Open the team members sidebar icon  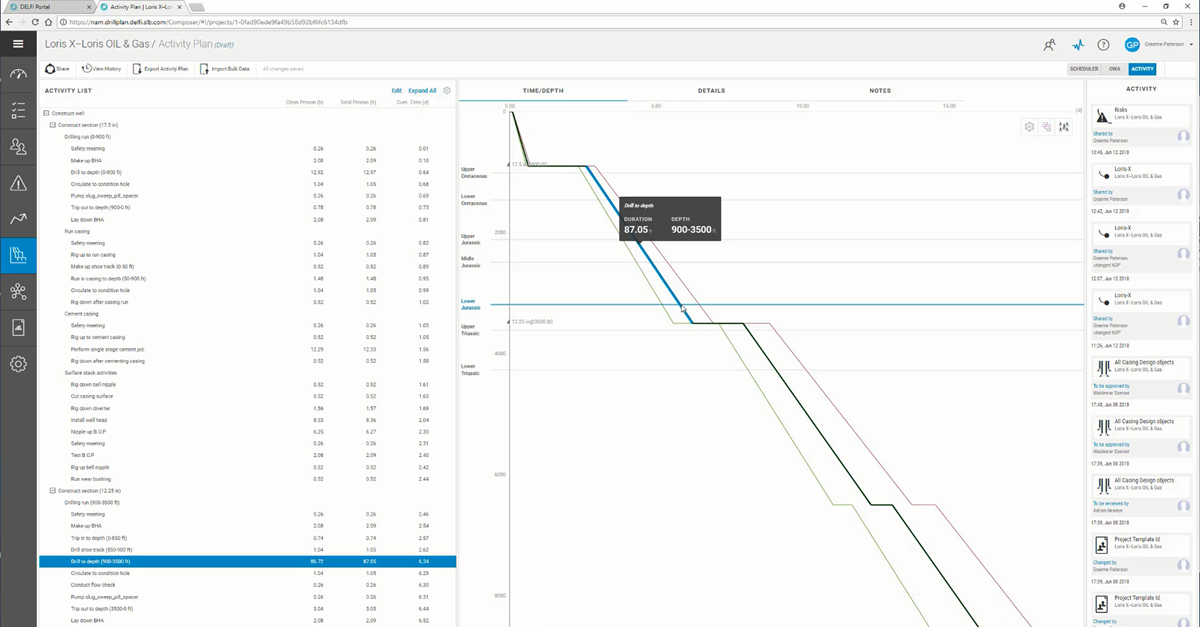18,147
